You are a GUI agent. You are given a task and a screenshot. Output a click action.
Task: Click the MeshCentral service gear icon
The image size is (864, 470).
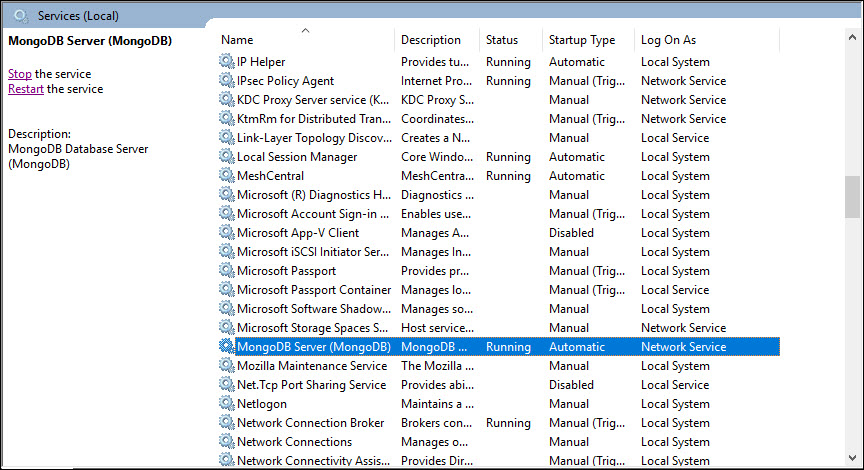[226, 175]
